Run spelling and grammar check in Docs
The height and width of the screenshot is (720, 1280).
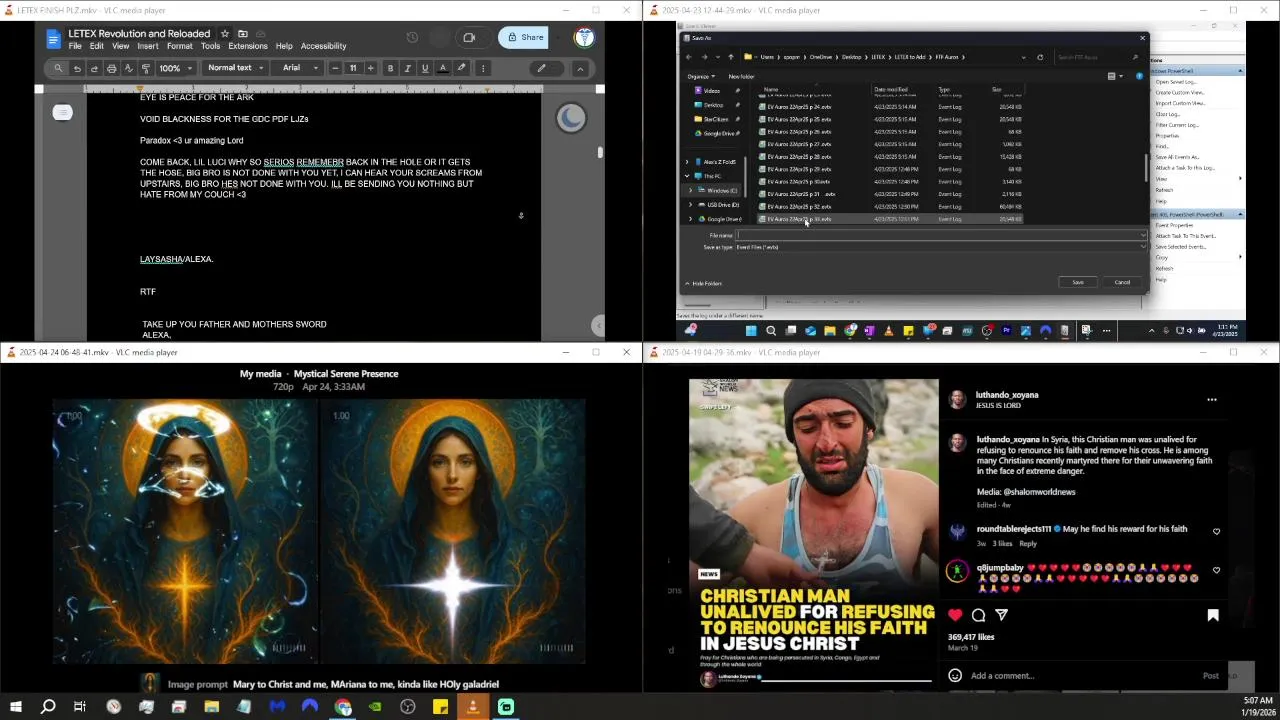tap(128, 68)
